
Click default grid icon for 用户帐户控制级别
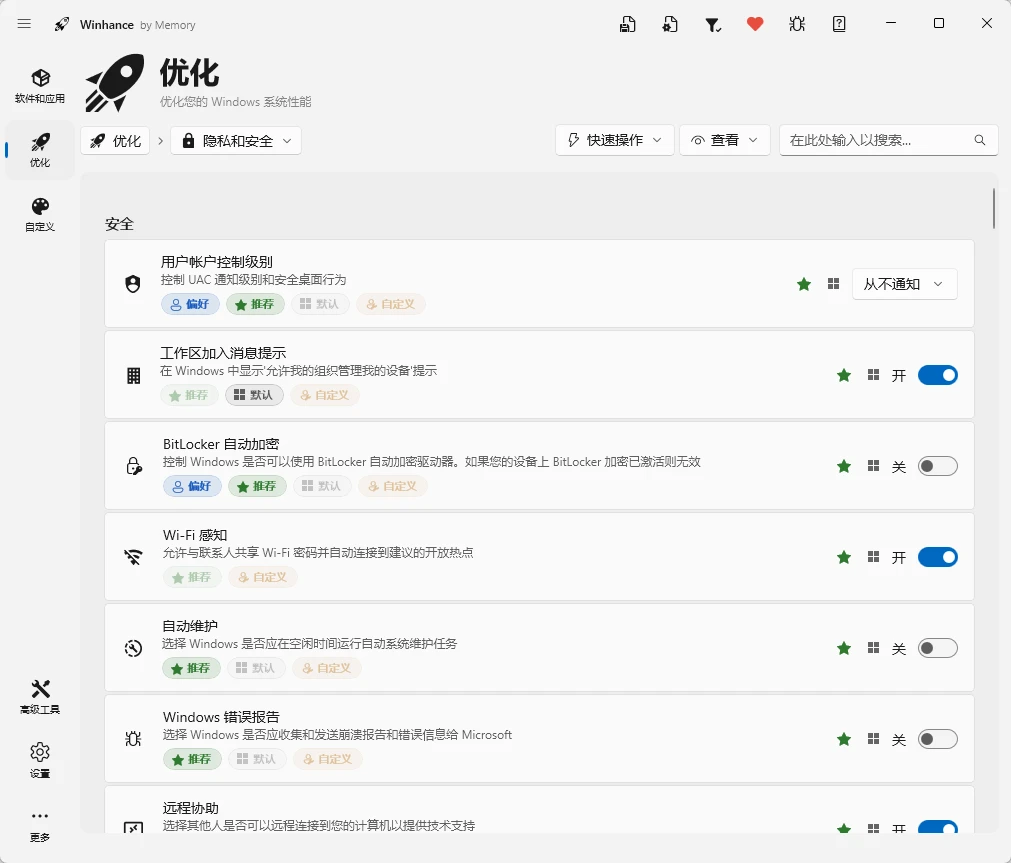833,284
